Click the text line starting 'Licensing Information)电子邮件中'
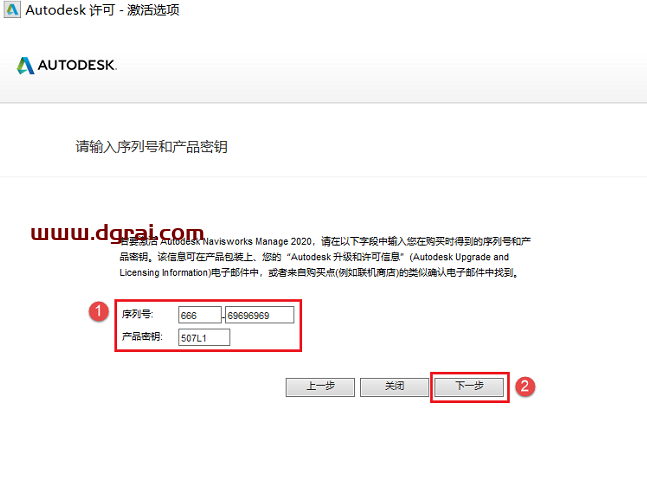Viewport: 647px width, 480px height. click(319, 273)
